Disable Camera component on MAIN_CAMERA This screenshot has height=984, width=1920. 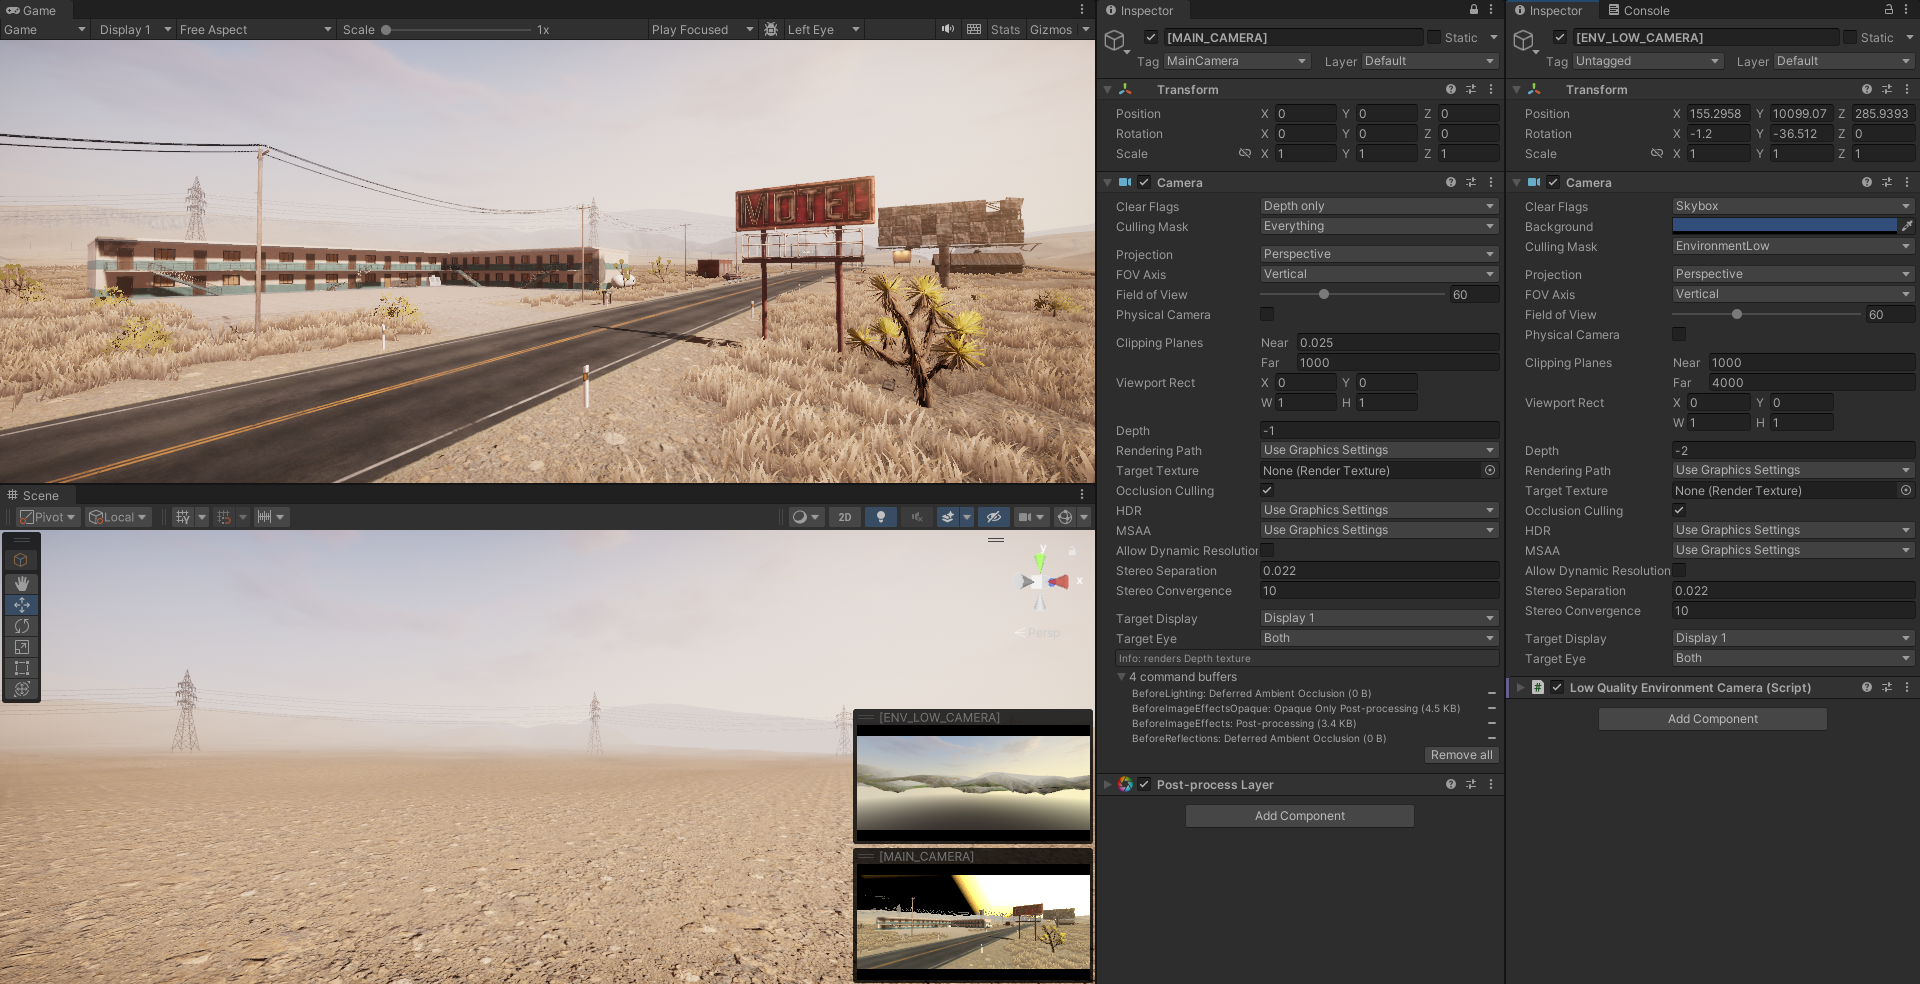tap(1144, 182)
